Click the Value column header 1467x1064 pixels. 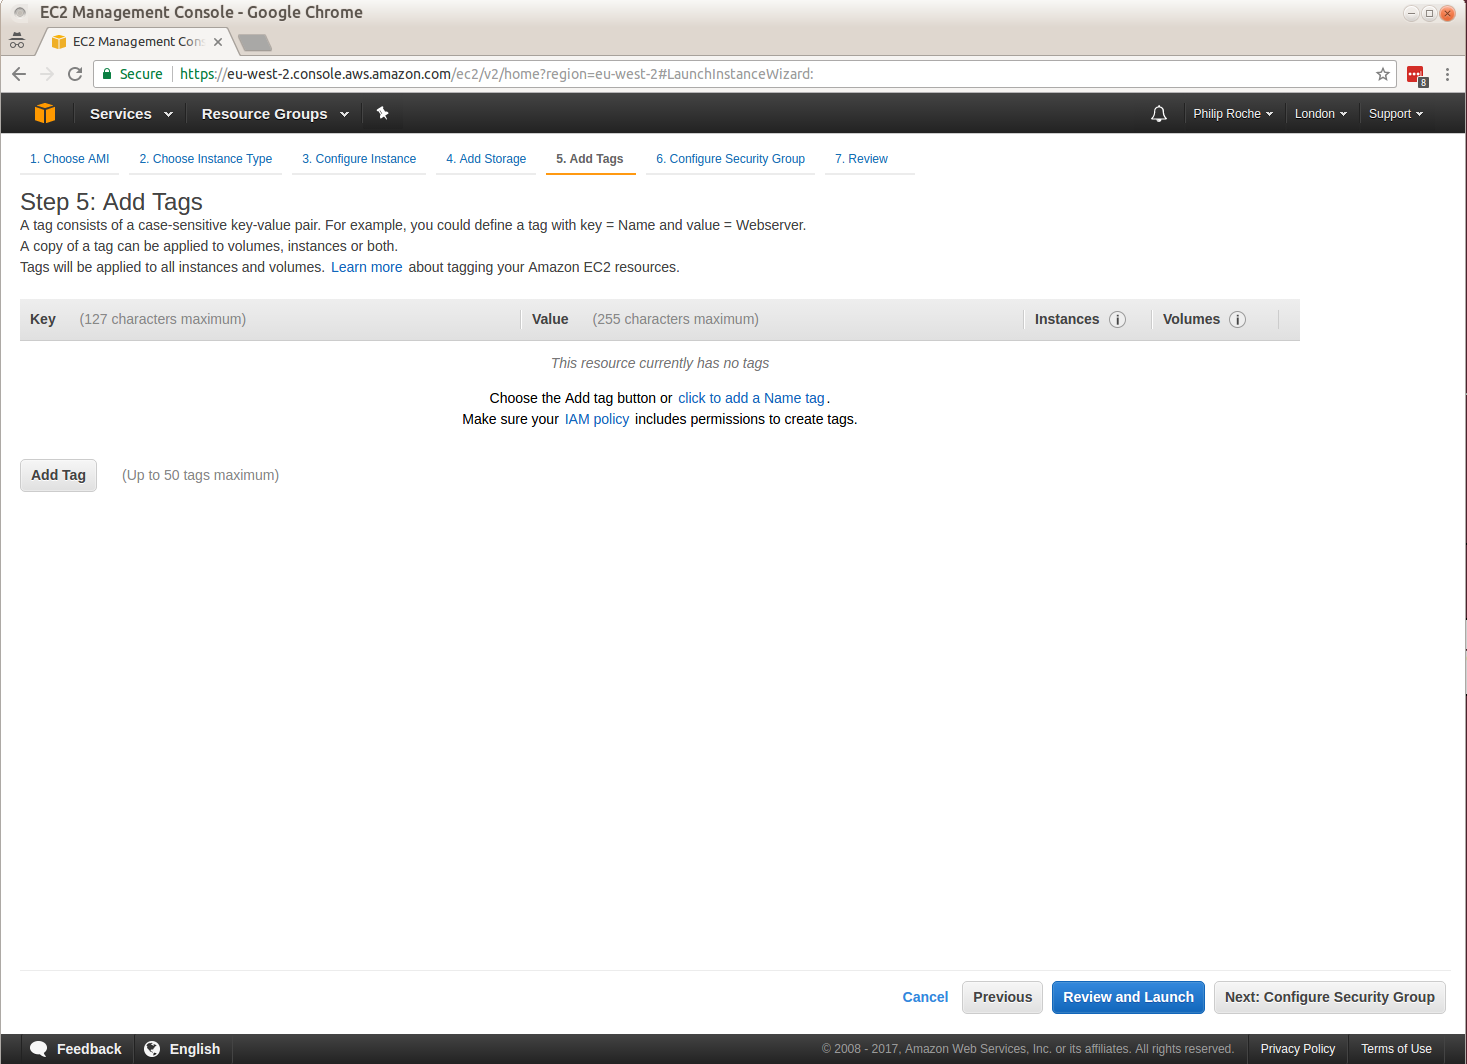550,319
